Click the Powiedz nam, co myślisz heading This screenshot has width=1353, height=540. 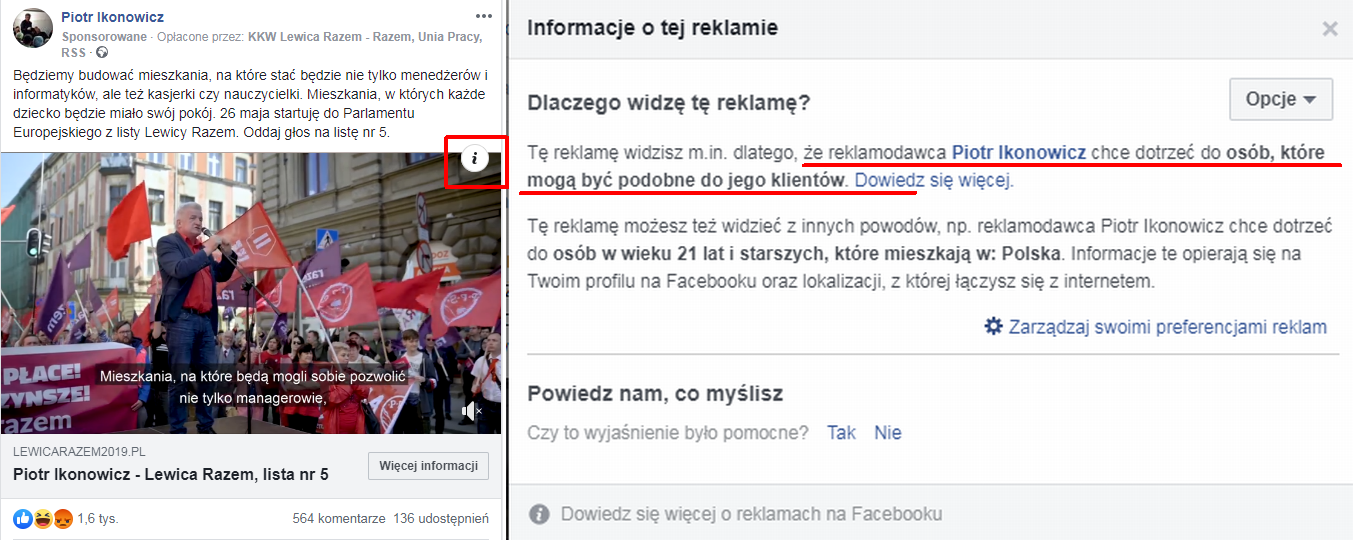pyautogui.click(x=655, y=394)
